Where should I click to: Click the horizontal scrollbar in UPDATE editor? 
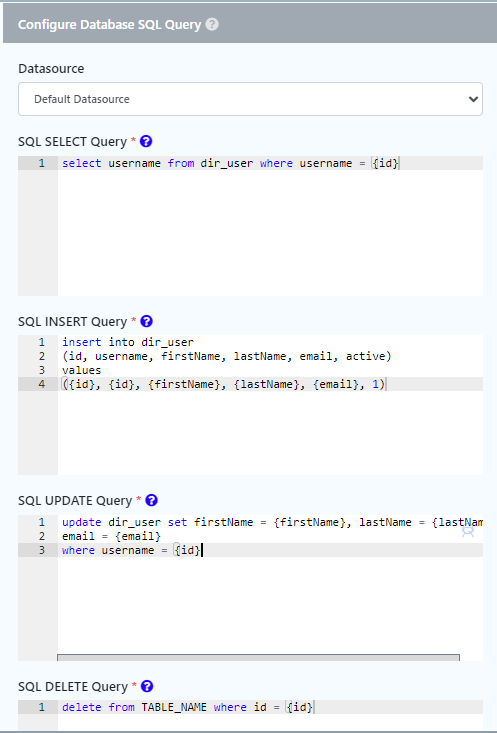point(259,658)
